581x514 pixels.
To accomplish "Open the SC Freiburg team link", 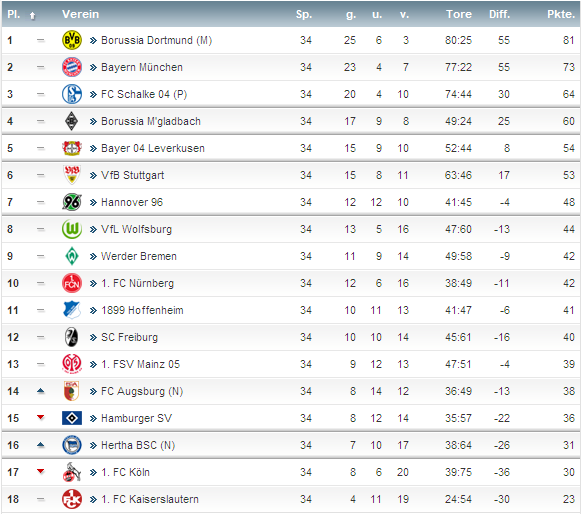I will [x=129, y=337].
